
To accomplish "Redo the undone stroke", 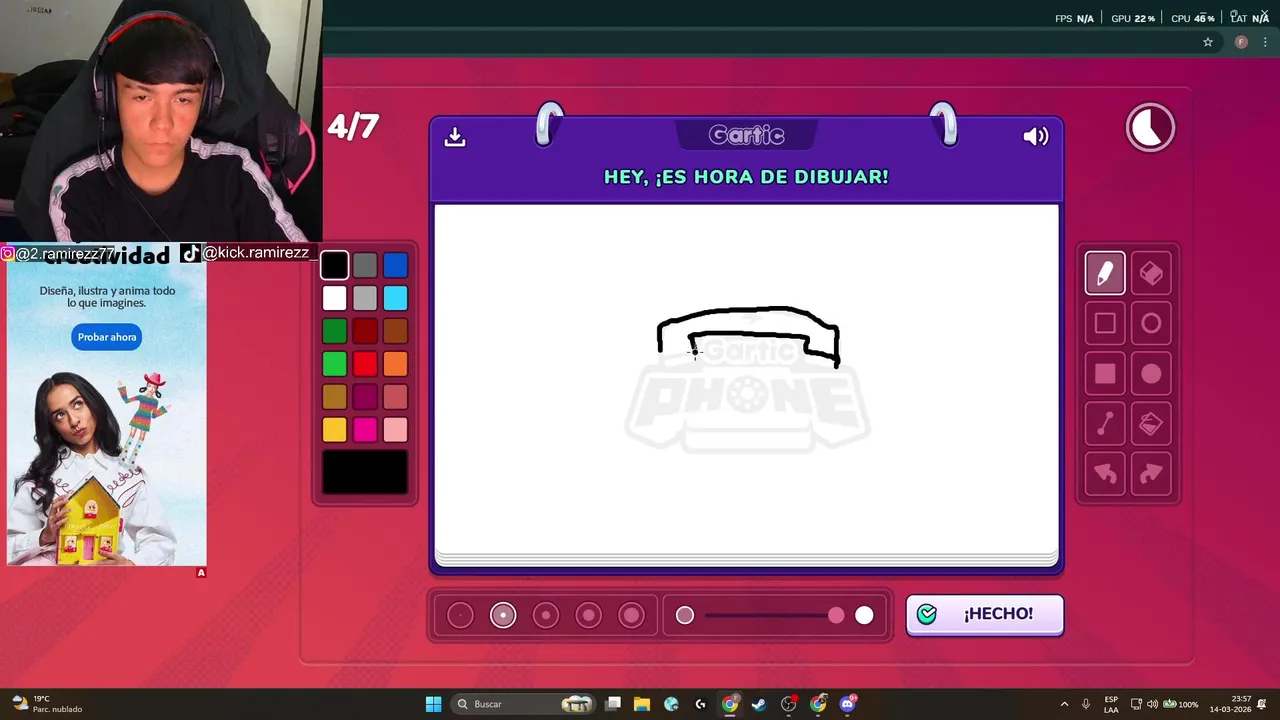I will 1151,474.
